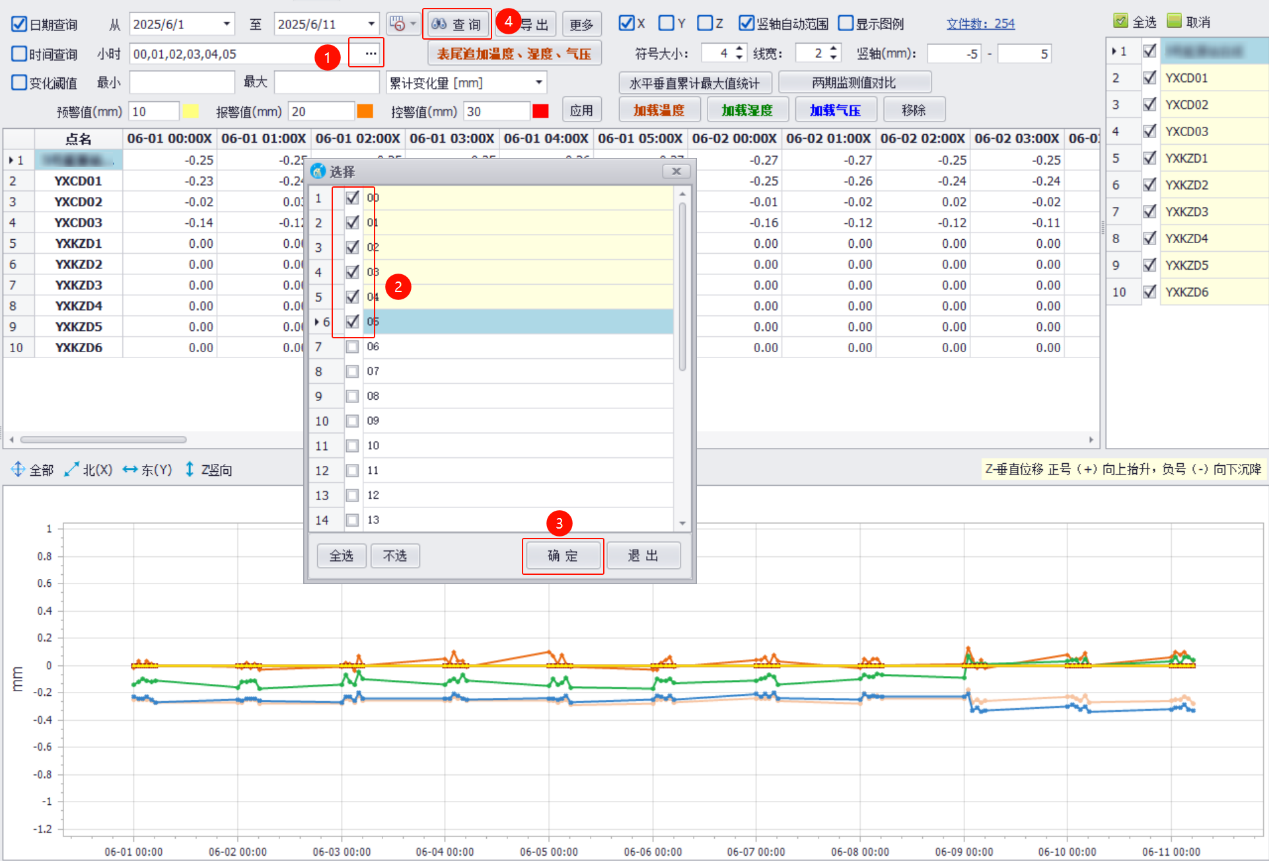Screen dimensions: 1269x861
Task: Select the Z竖向 vertical arrow icon
Action: click(190, 469)
